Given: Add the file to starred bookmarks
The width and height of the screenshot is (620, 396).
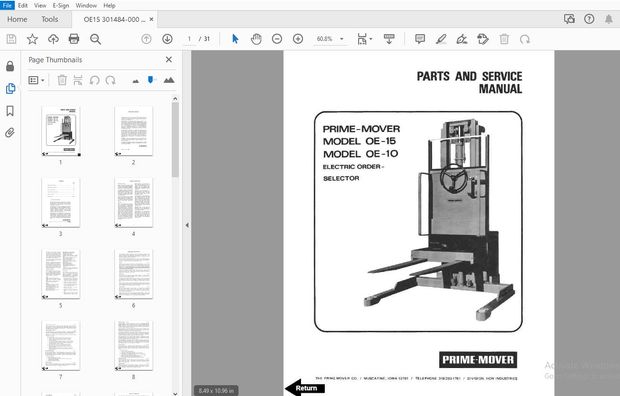Looking at the screenshot, I should pos(32,39).
